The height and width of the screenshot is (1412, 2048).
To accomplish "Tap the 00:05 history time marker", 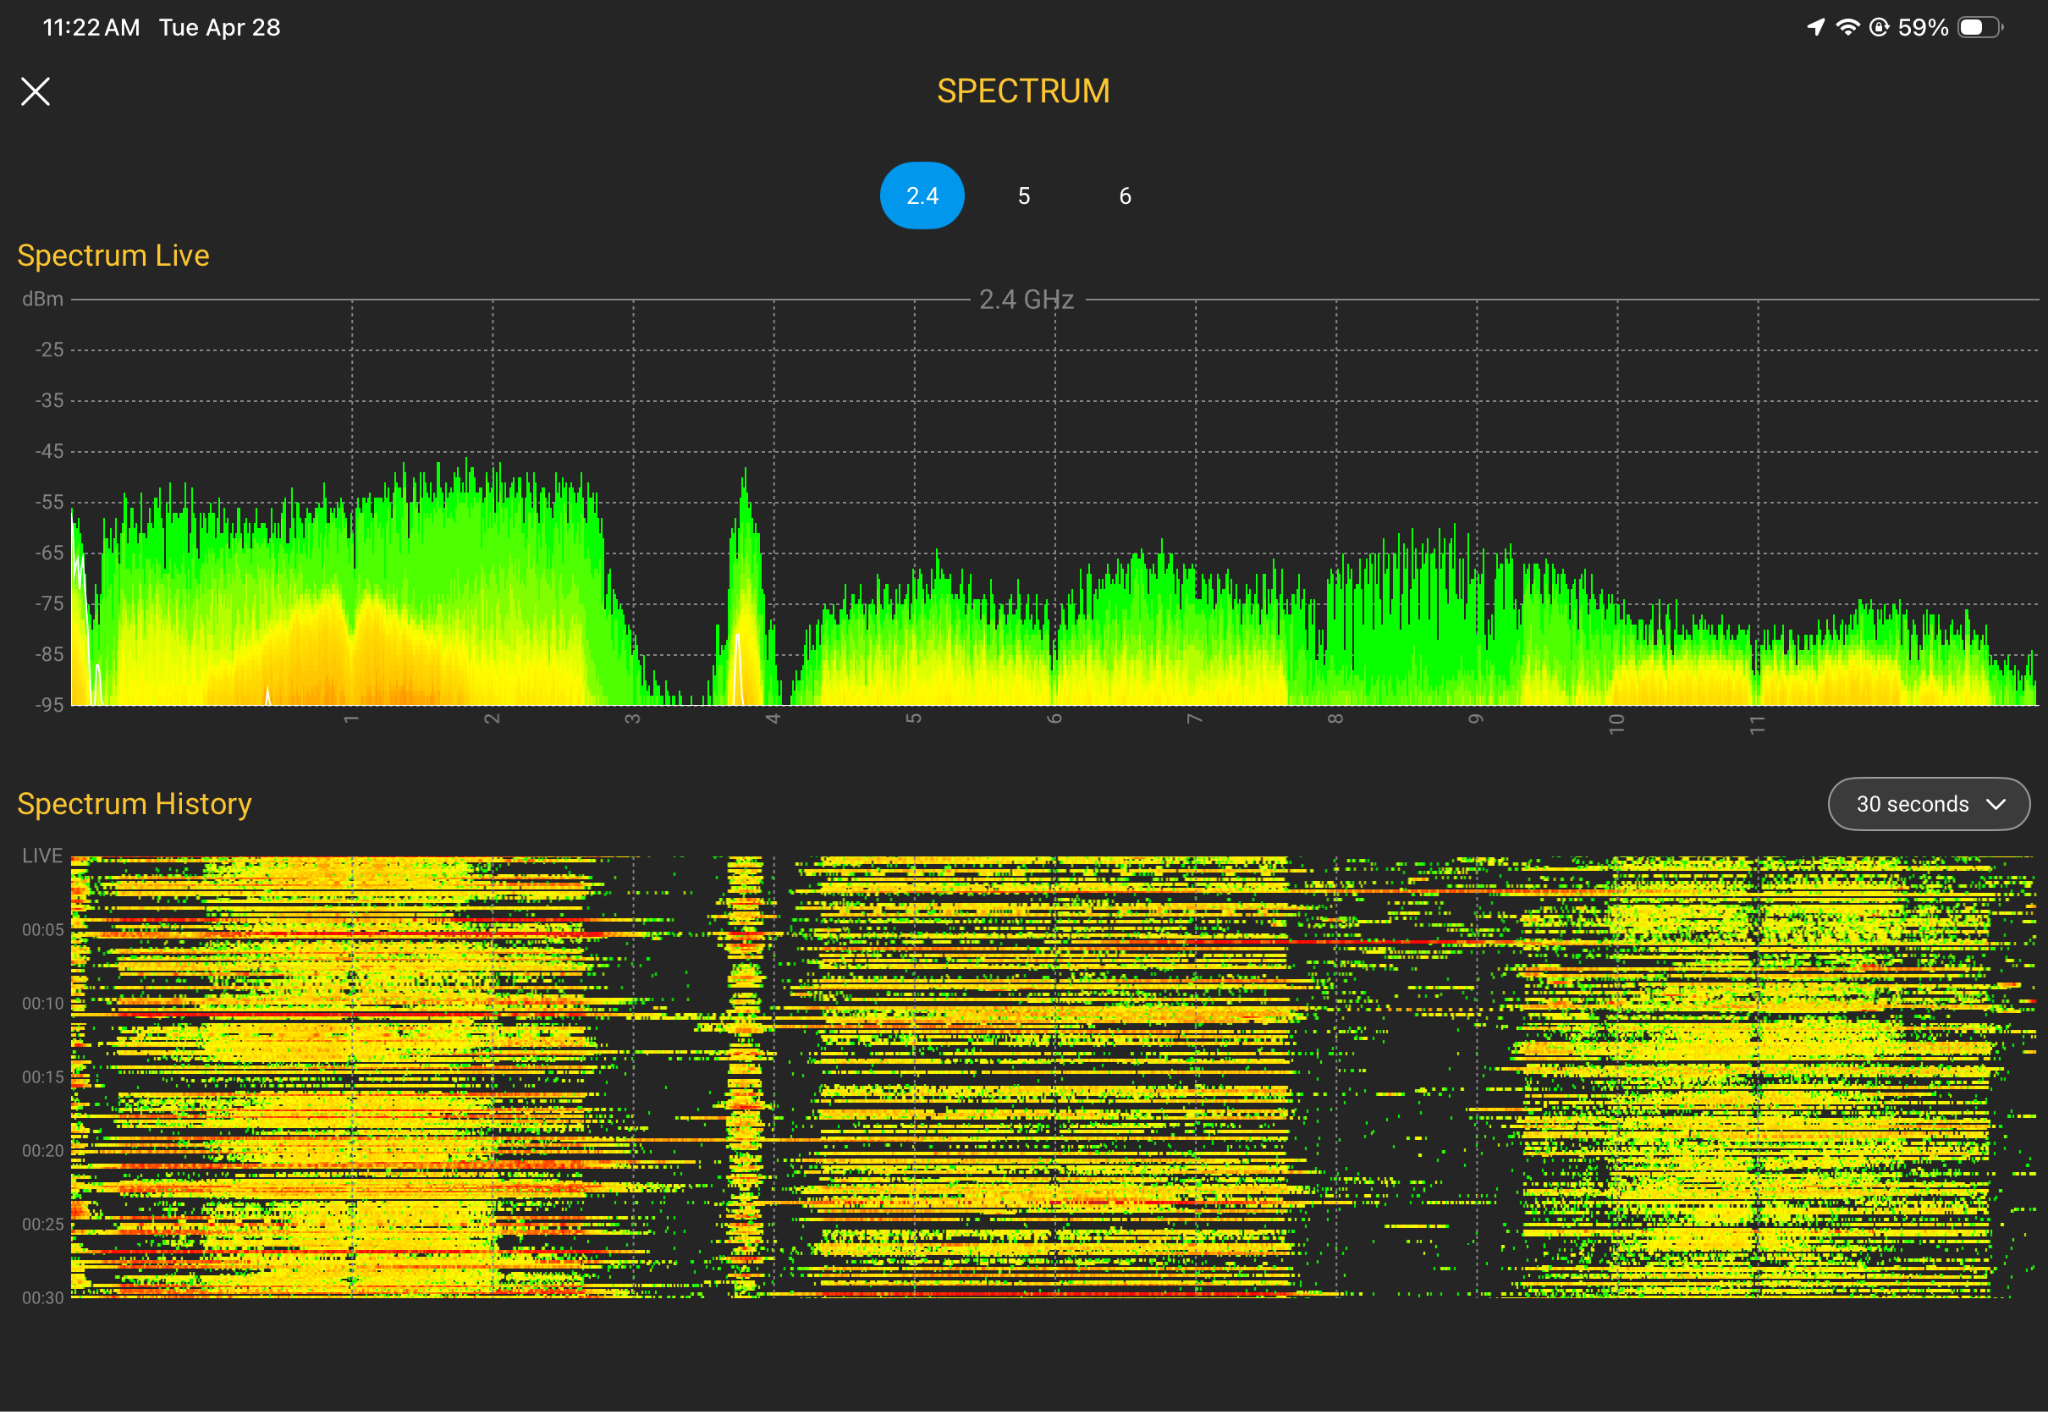I will 43,930.
